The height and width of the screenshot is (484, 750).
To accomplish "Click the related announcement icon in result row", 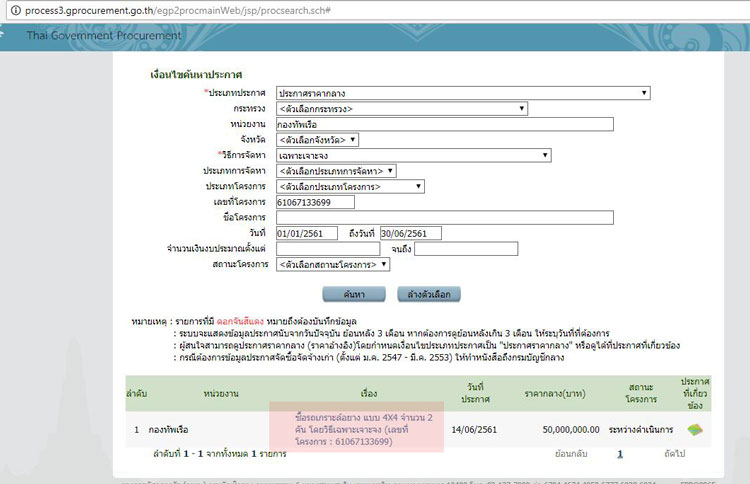I will 693,429.
